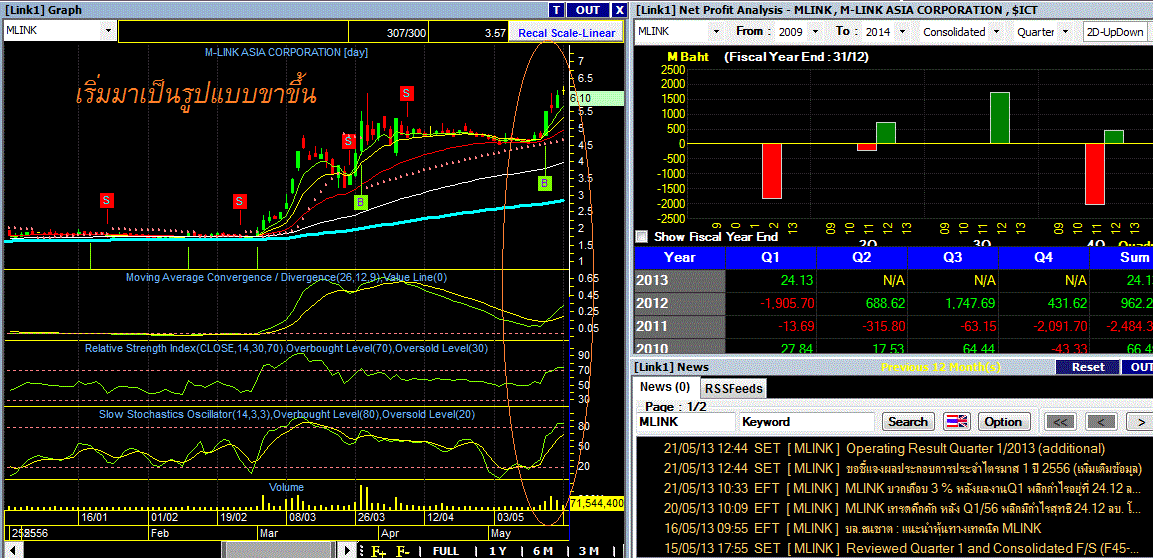The width and height of the screenshot is (1153, 558).
Task: Click the 6.10 current price label on price axis
Action: tap(596, 98)
